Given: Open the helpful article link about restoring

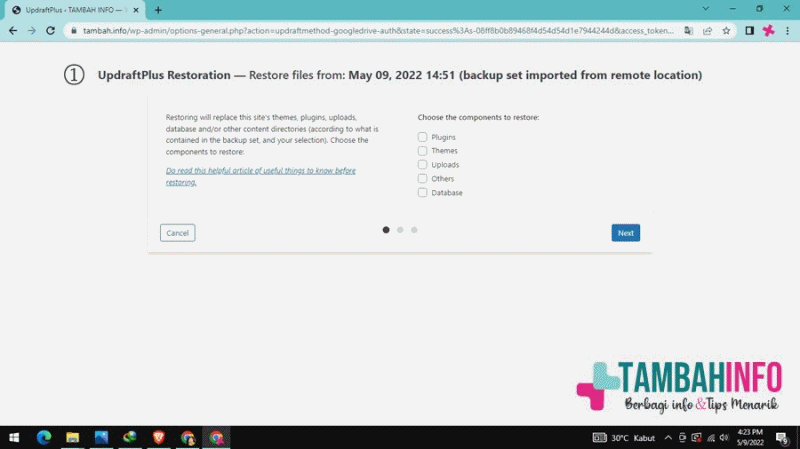Looking at the screenshot, I should (260, 176).
